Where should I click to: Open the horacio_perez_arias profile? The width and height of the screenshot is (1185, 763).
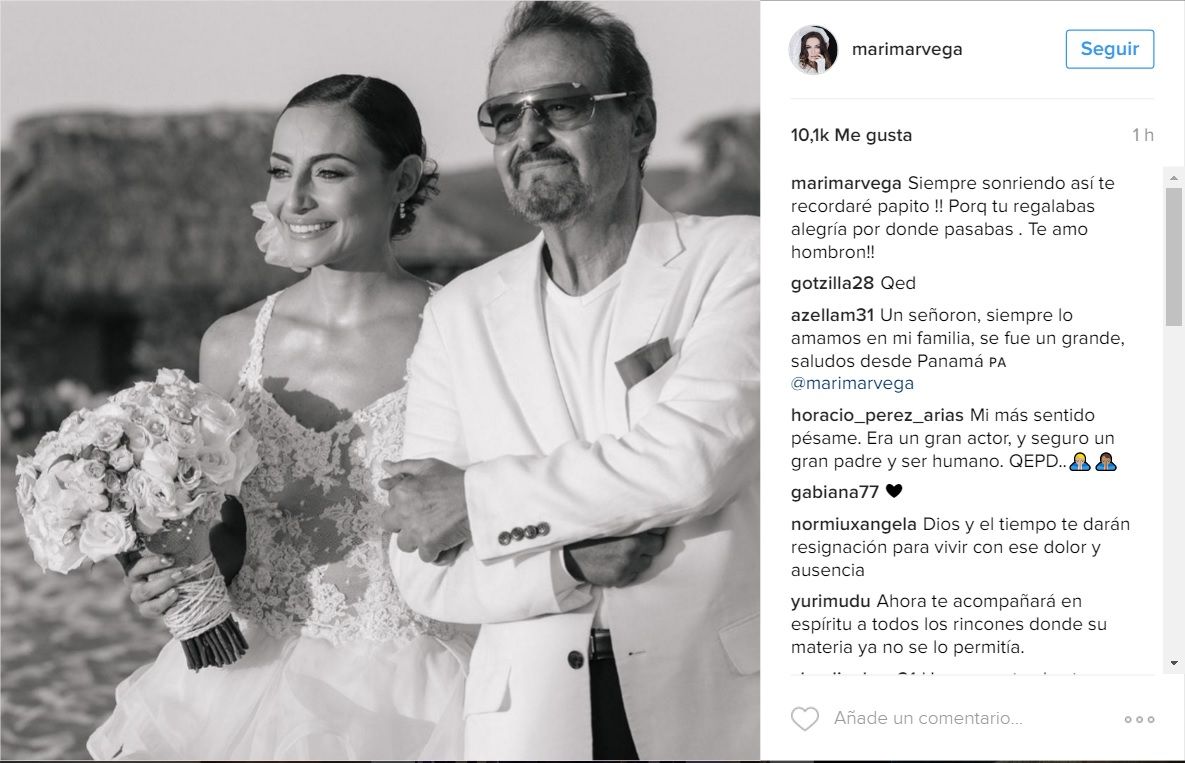pos(877,415)
